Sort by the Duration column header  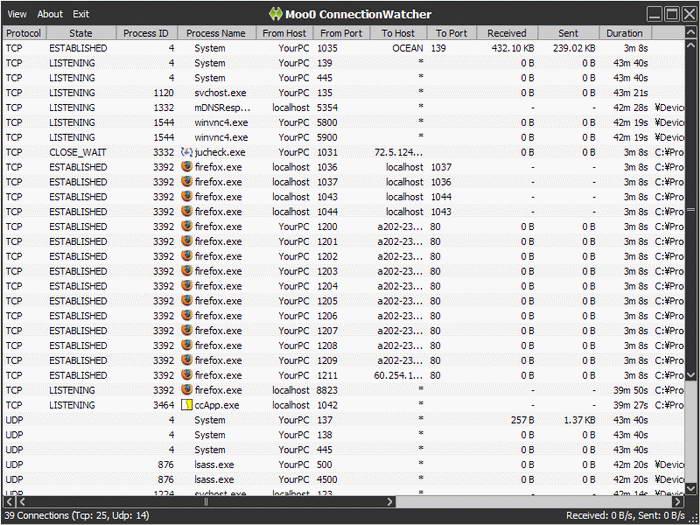(624, 33)
